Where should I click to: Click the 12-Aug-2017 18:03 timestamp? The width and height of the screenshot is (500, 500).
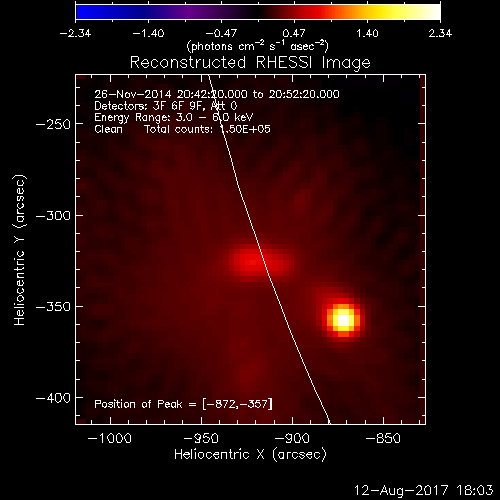click(x=423, y=490)
